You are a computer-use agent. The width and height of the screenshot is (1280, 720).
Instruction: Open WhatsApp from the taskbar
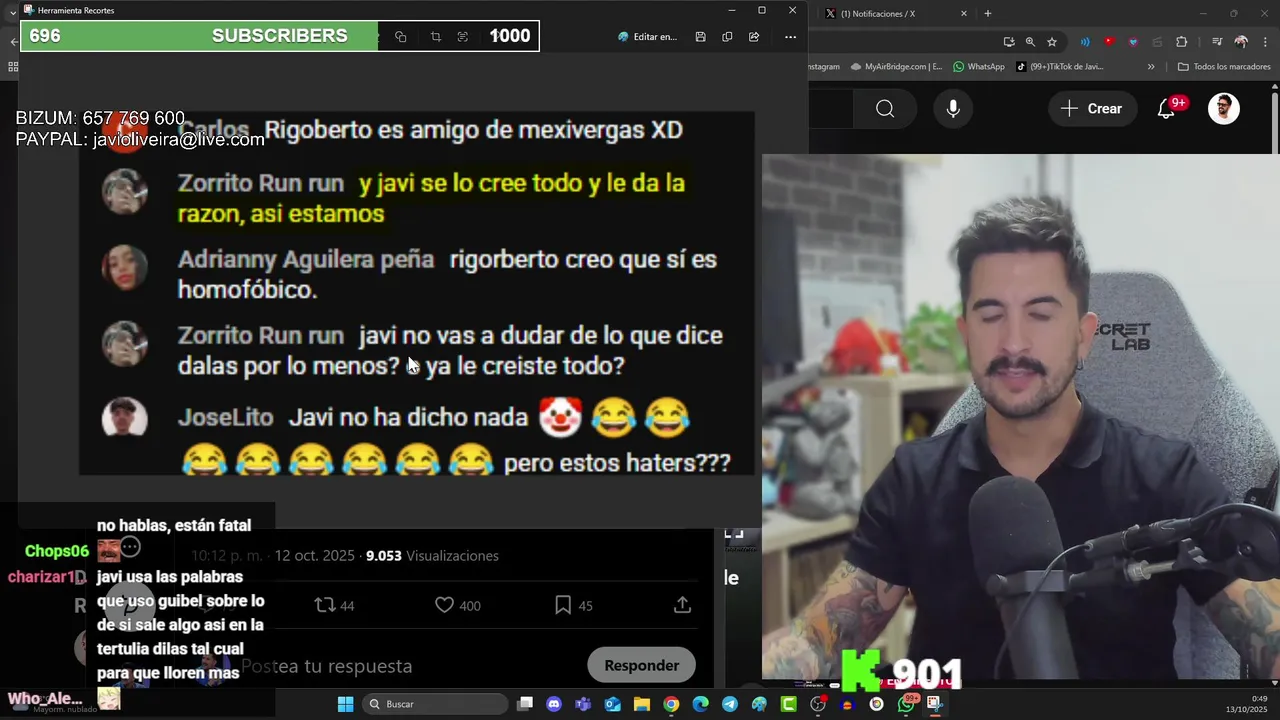906,704
